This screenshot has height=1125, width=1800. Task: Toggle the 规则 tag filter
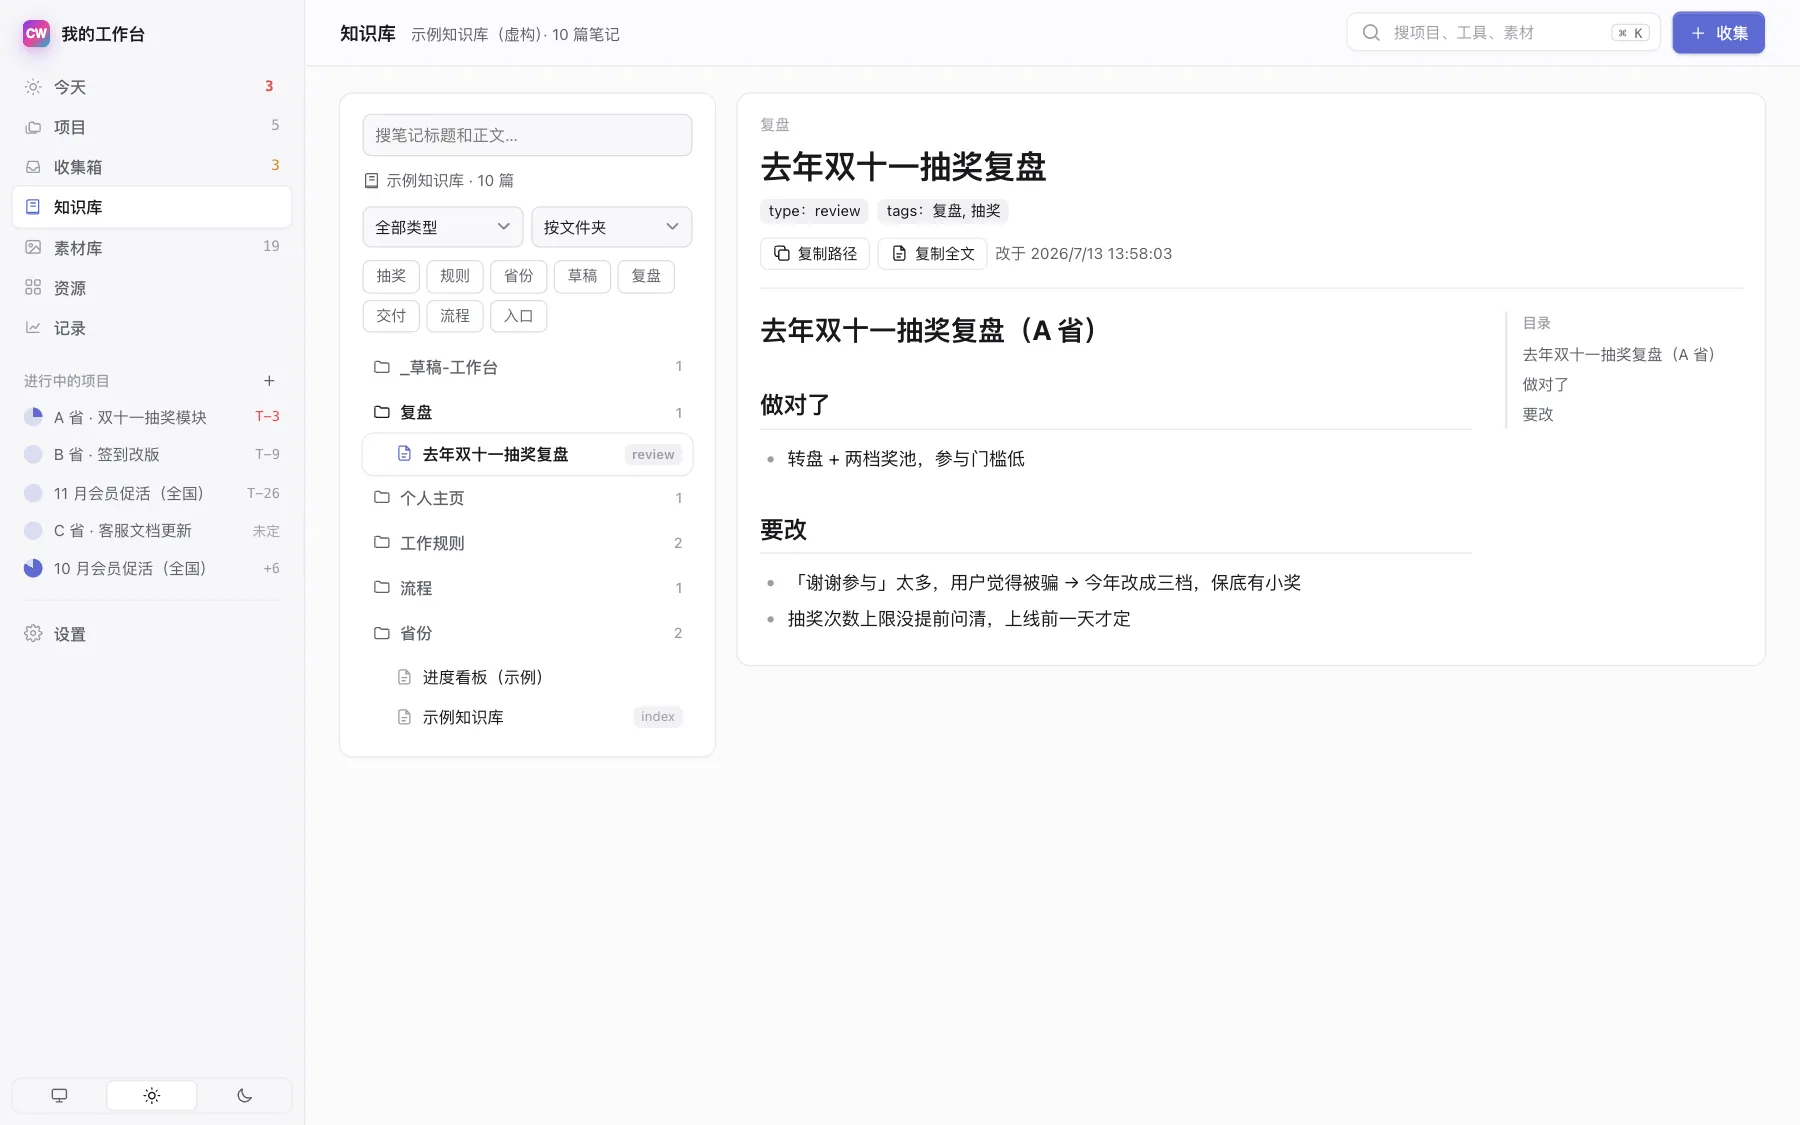coord(455,276)
